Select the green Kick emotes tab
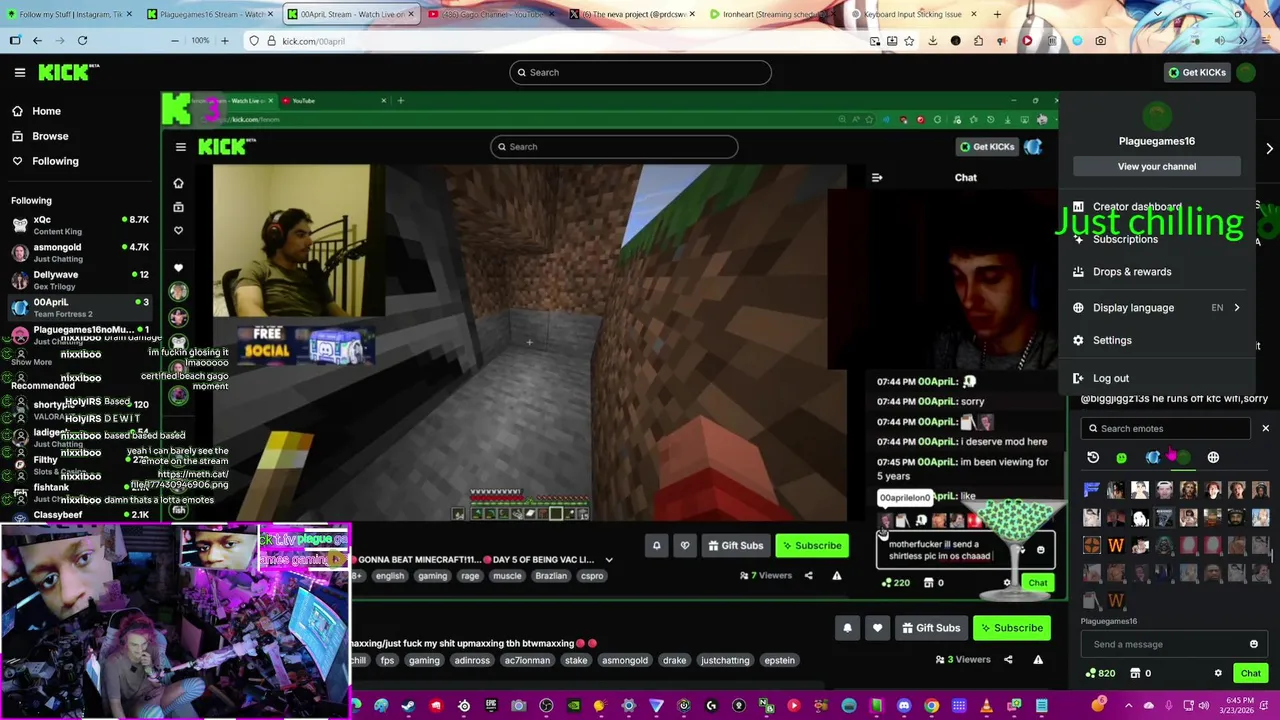 (1121, 457)
